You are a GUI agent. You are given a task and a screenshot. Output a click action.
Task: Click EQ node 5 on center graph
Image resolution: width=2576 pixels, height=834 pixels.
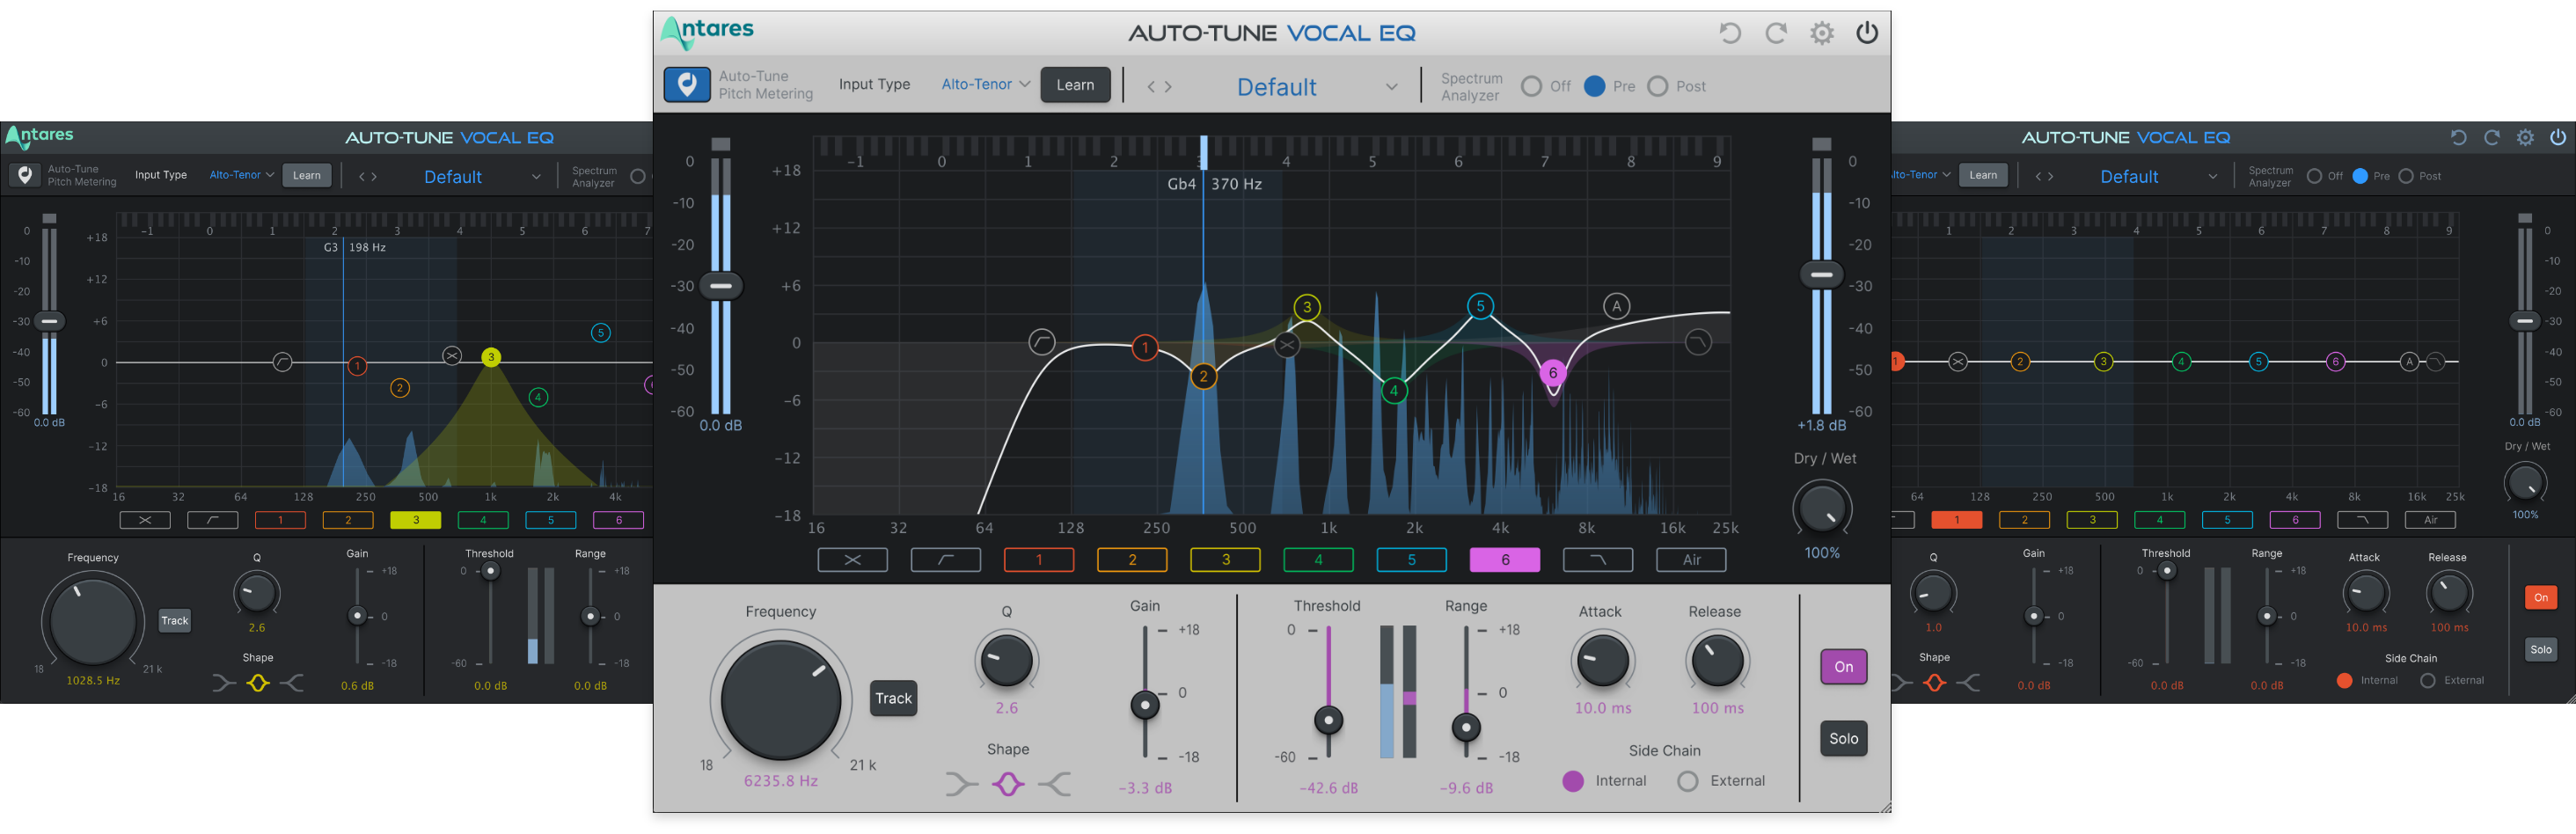(x=1480, y=306)
